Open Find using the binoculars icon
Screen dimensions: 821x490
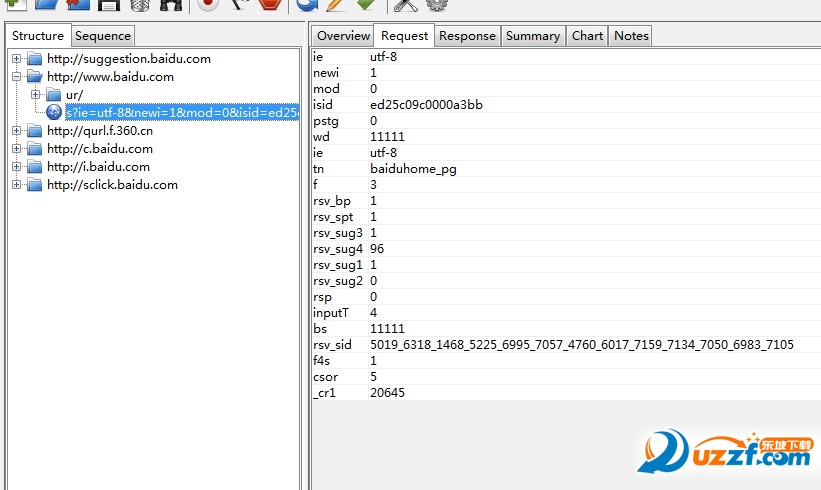[171, 4]
